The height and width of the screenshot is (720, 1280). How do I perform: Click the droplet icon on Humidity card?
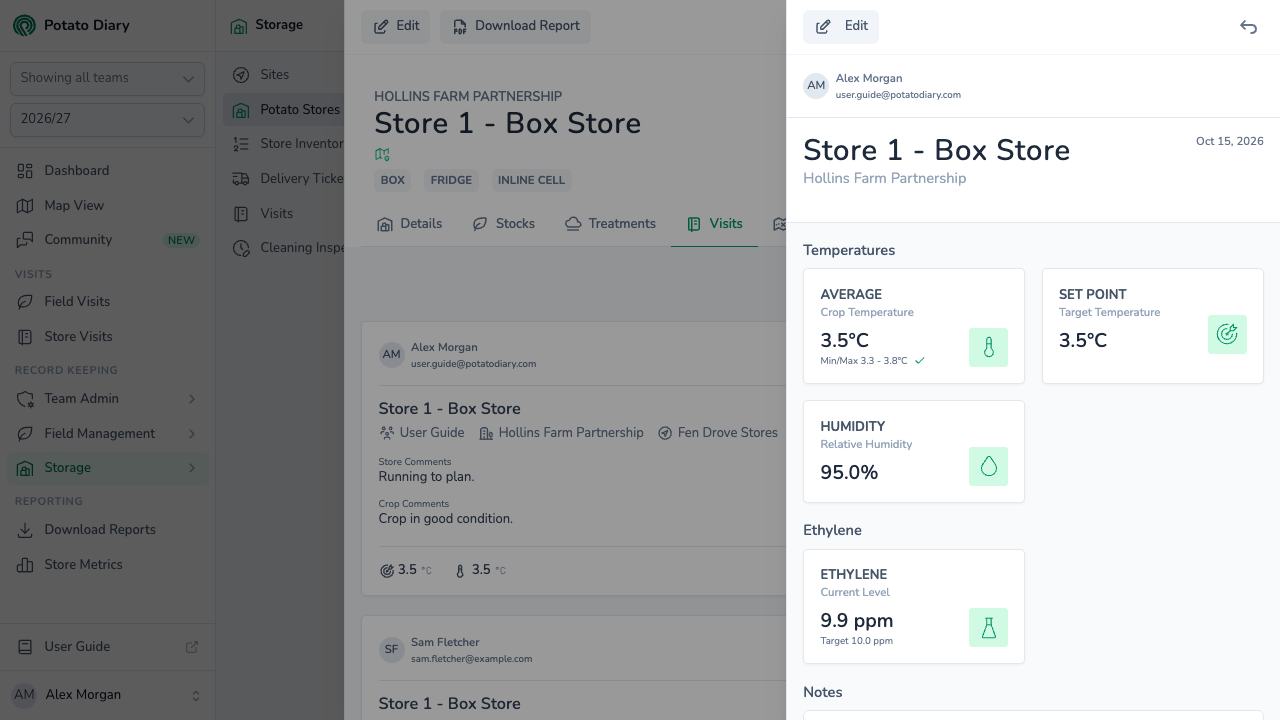tap(988, 466)
